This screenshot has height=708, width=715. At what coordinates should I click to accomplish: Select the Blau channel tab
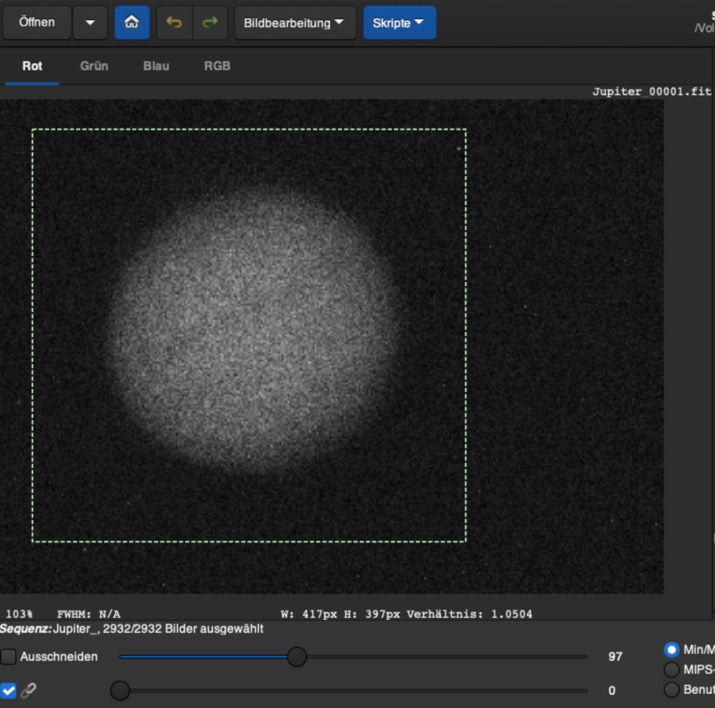coord(156,66)
